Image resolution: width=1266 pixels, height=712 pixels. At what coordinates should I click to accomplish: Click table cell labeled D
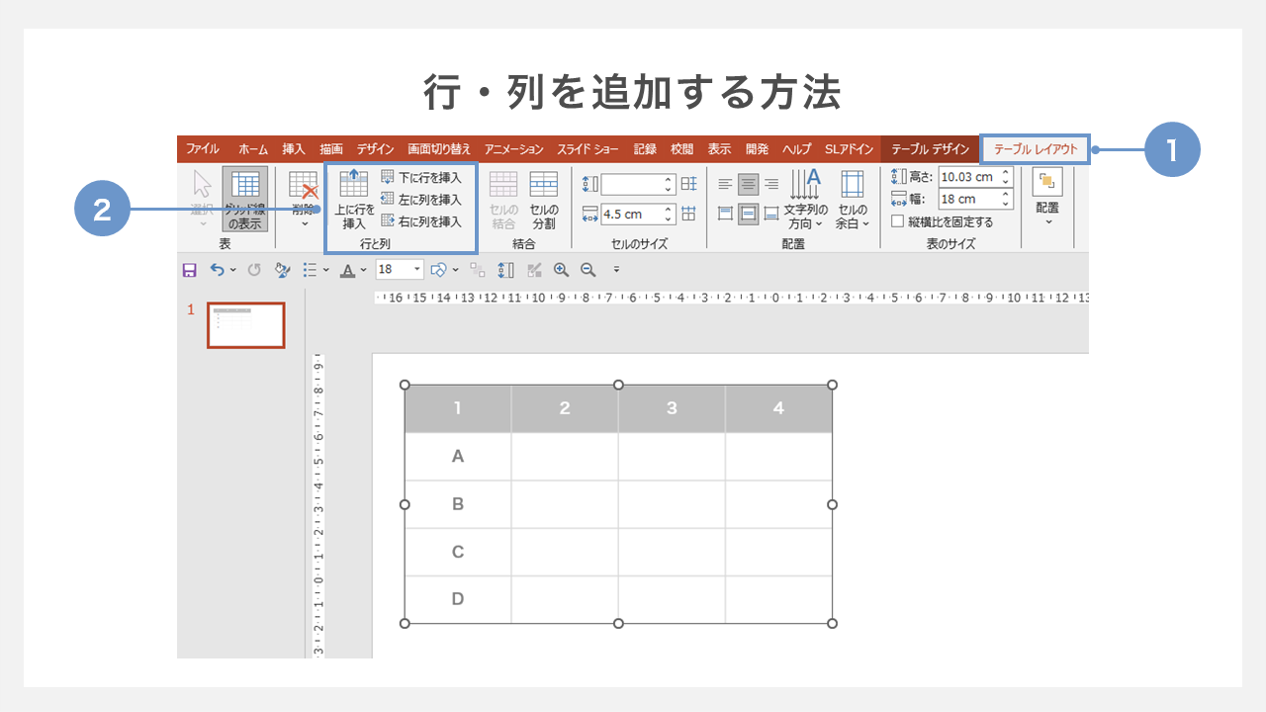tap(458, 599)
